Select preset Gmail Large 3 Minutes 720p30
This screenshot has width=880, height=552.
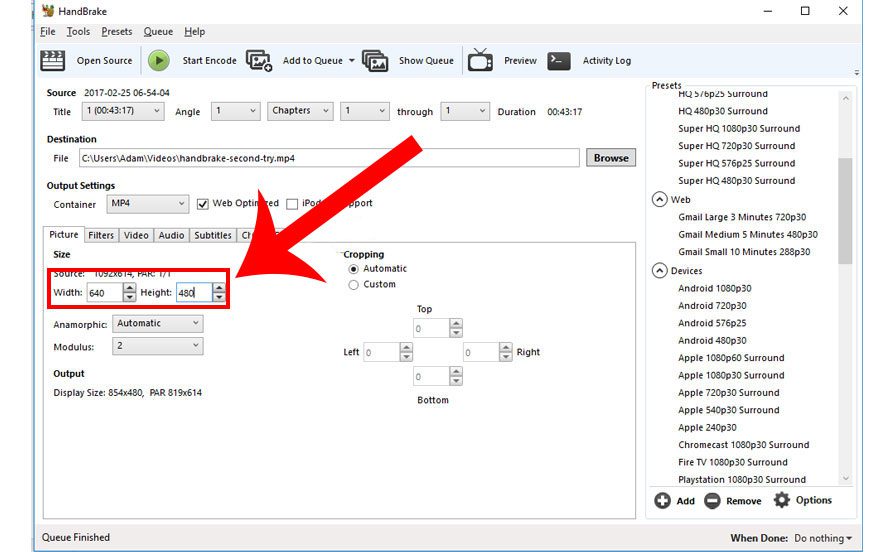(742, 217)
